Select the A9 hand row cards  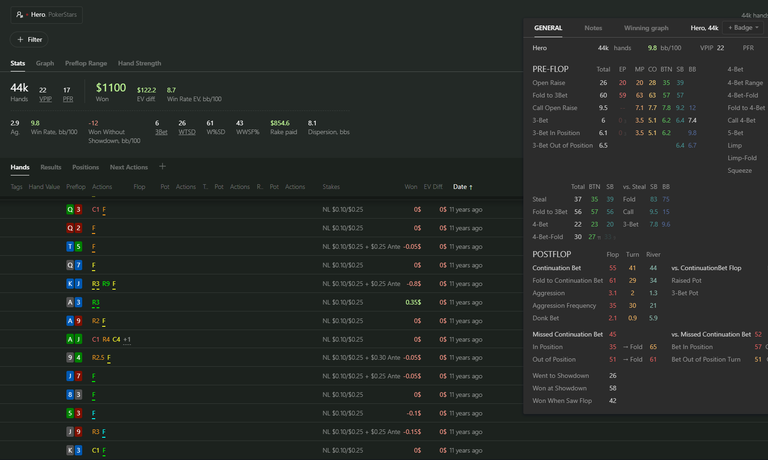pos(74,321)
